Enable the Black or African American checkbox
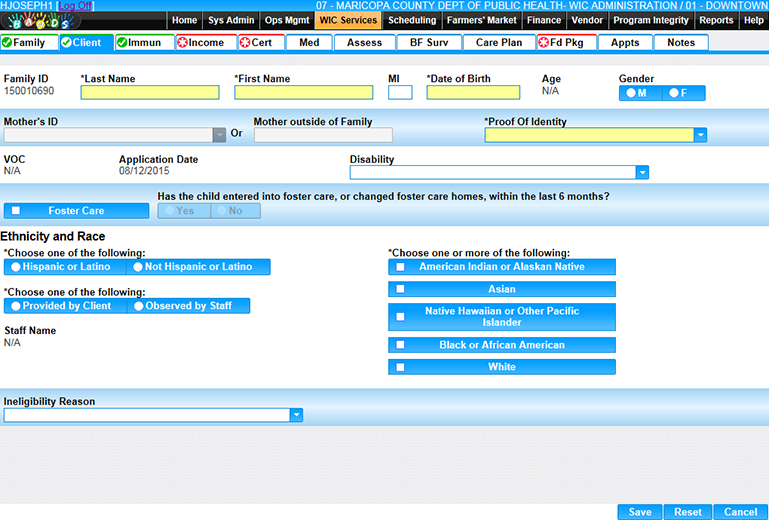 click(400, 345)
